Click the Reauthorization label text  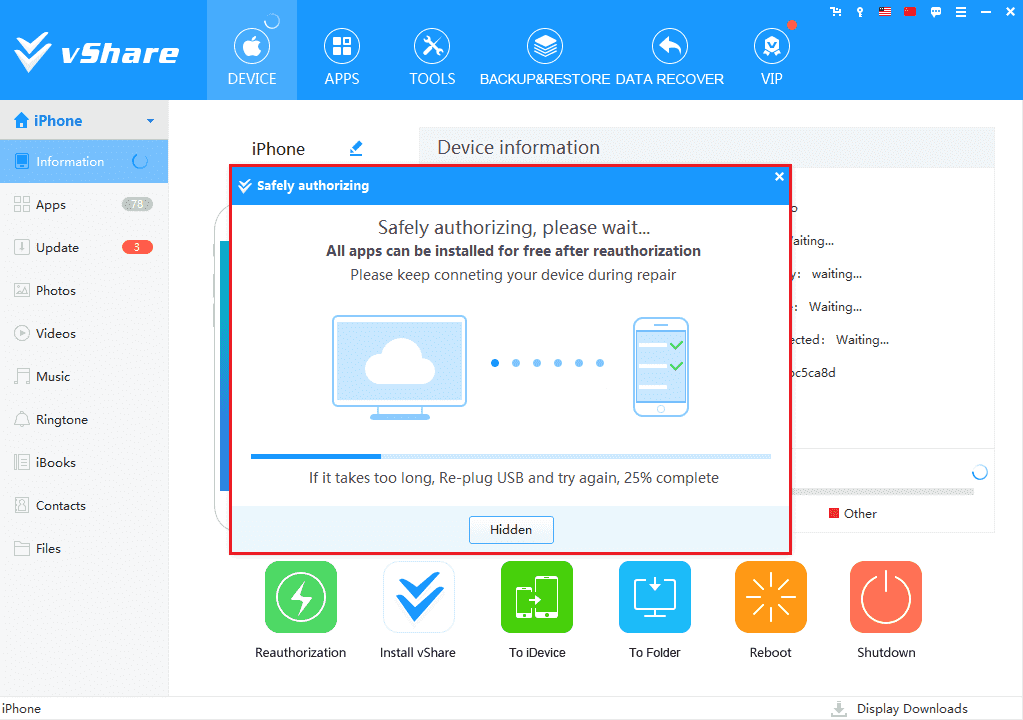(x=301, y=652)
